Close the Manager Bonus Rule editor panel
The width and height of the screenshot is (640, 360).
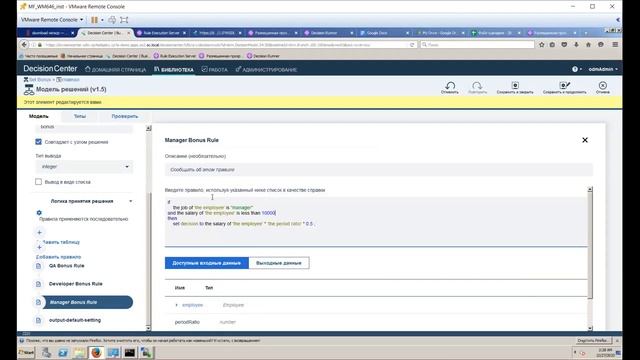click(x=585, y=140)
